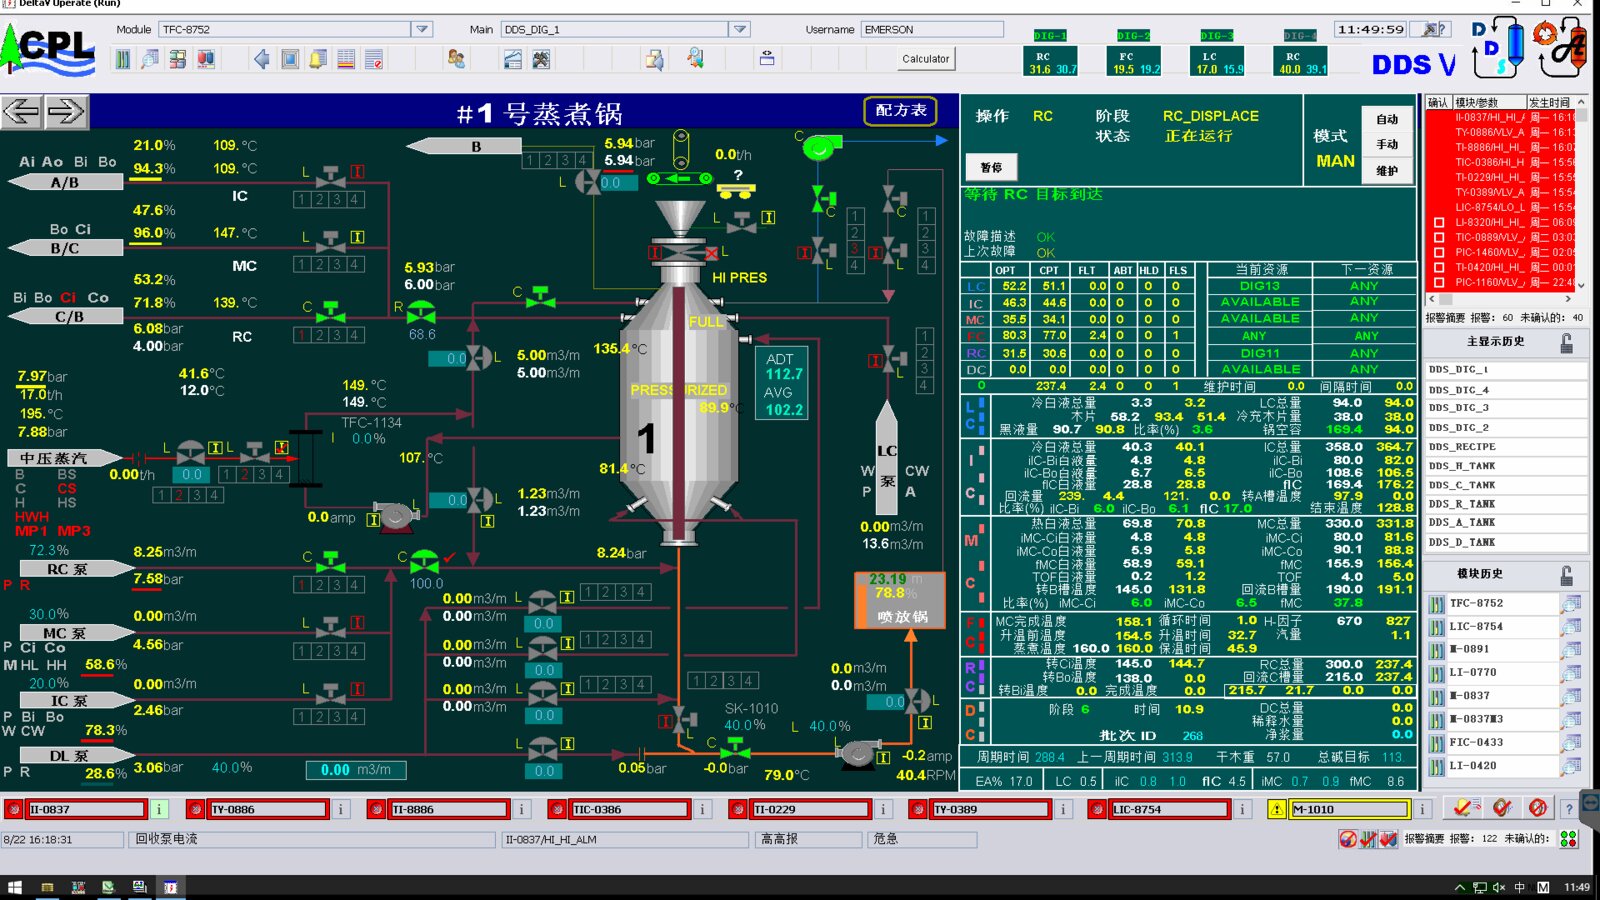The image size is (1600, 900).
Task: Switch to DIG-2 digester tab
Action: point(1134,36)
